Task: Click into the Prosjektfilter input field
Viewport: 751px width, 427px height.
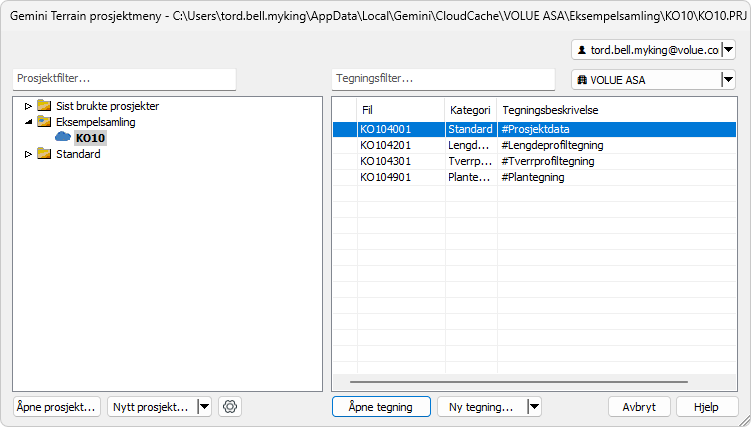Action: [124, 78]
